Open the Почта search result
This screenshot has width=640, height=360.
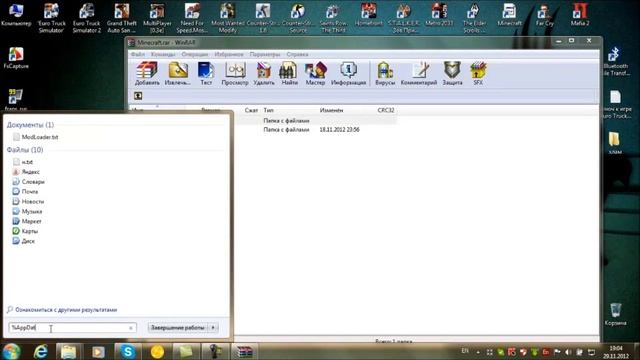(x=25, y=191)
